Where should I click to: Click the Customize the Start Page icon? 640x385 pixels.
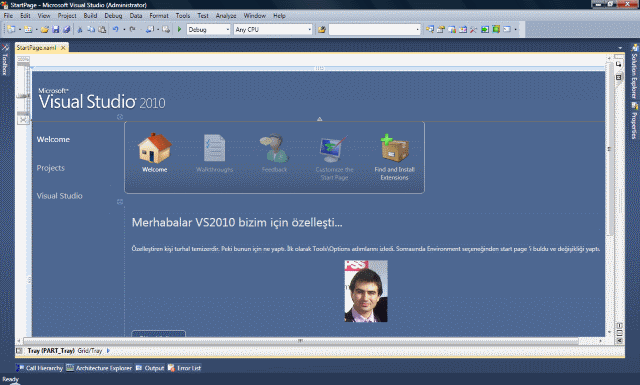coord(334,149)
